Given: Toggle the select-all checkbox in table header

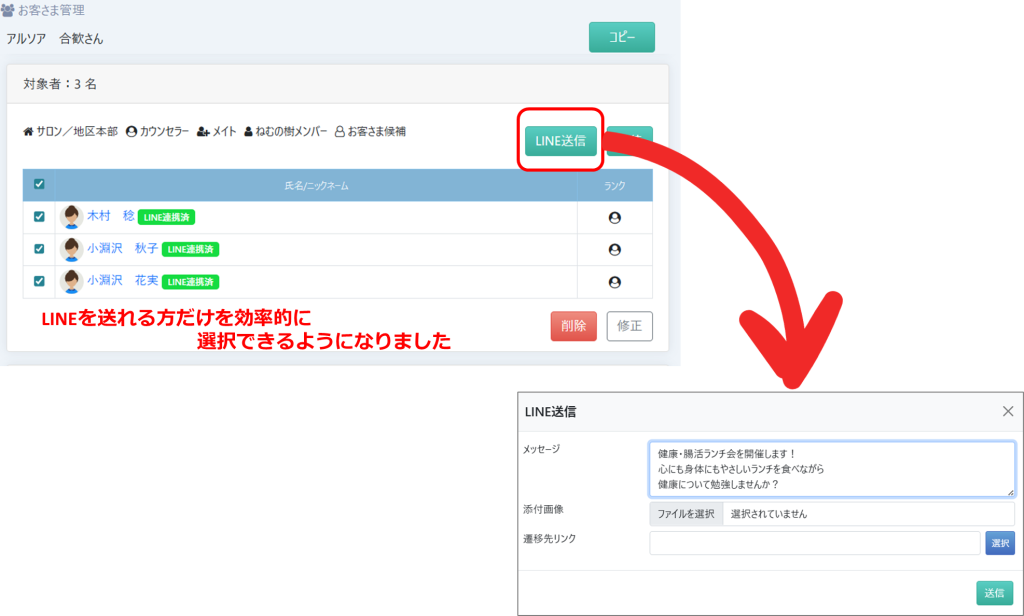Looking at the screenshot, I should click(39, 184).
